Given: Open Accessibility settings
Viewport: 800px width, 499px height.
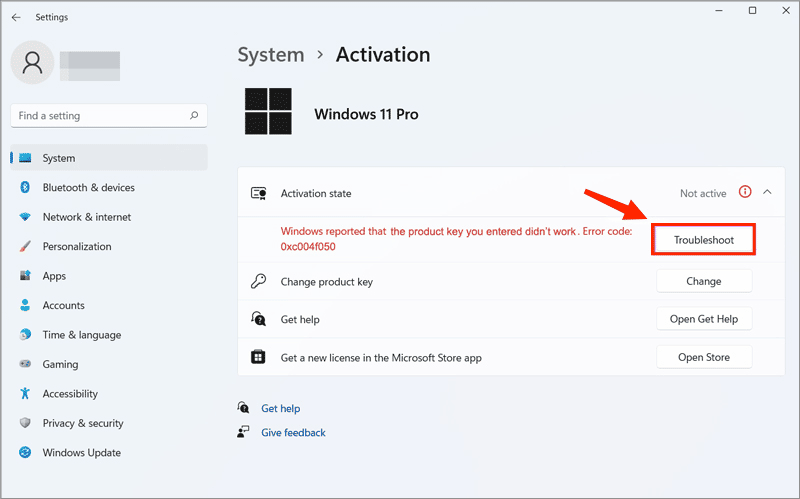Looking at the screenshot, I should pyautogui.click(x=109, y=393).
